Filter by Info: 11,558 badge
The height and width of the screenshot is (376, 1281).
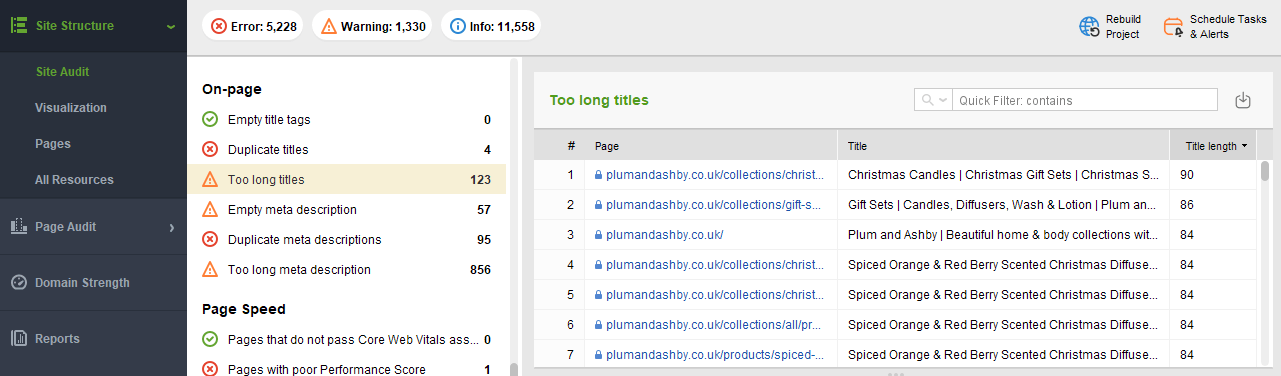click(491, 26)
